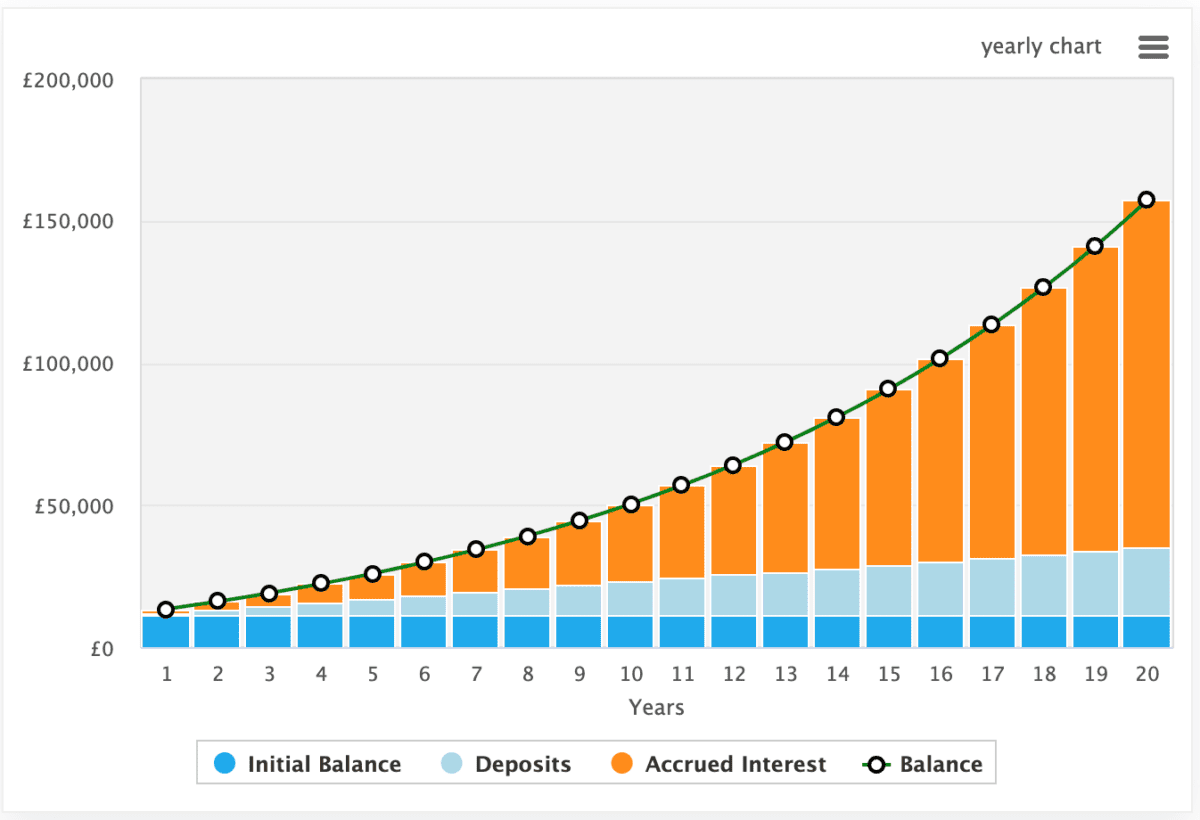Image resolution: width=1200 pixels, height=820 pixels.
Task: Click the orange interest bar for year 20
Action: coord(1147,375)
